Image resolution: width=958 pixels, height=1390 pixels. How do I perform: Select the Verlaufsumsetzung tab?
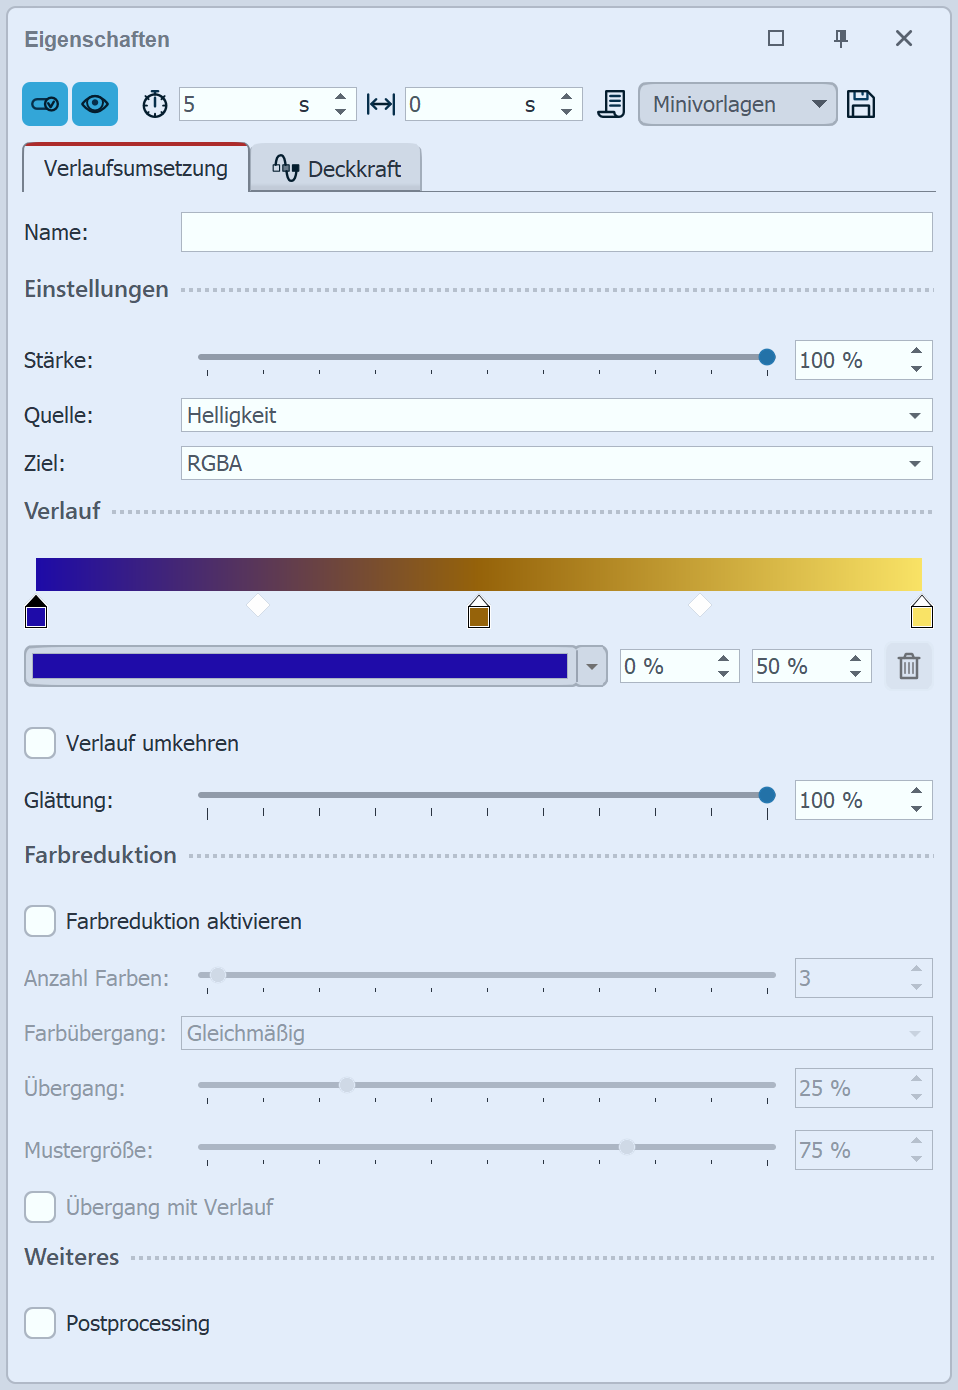[136, 168]
